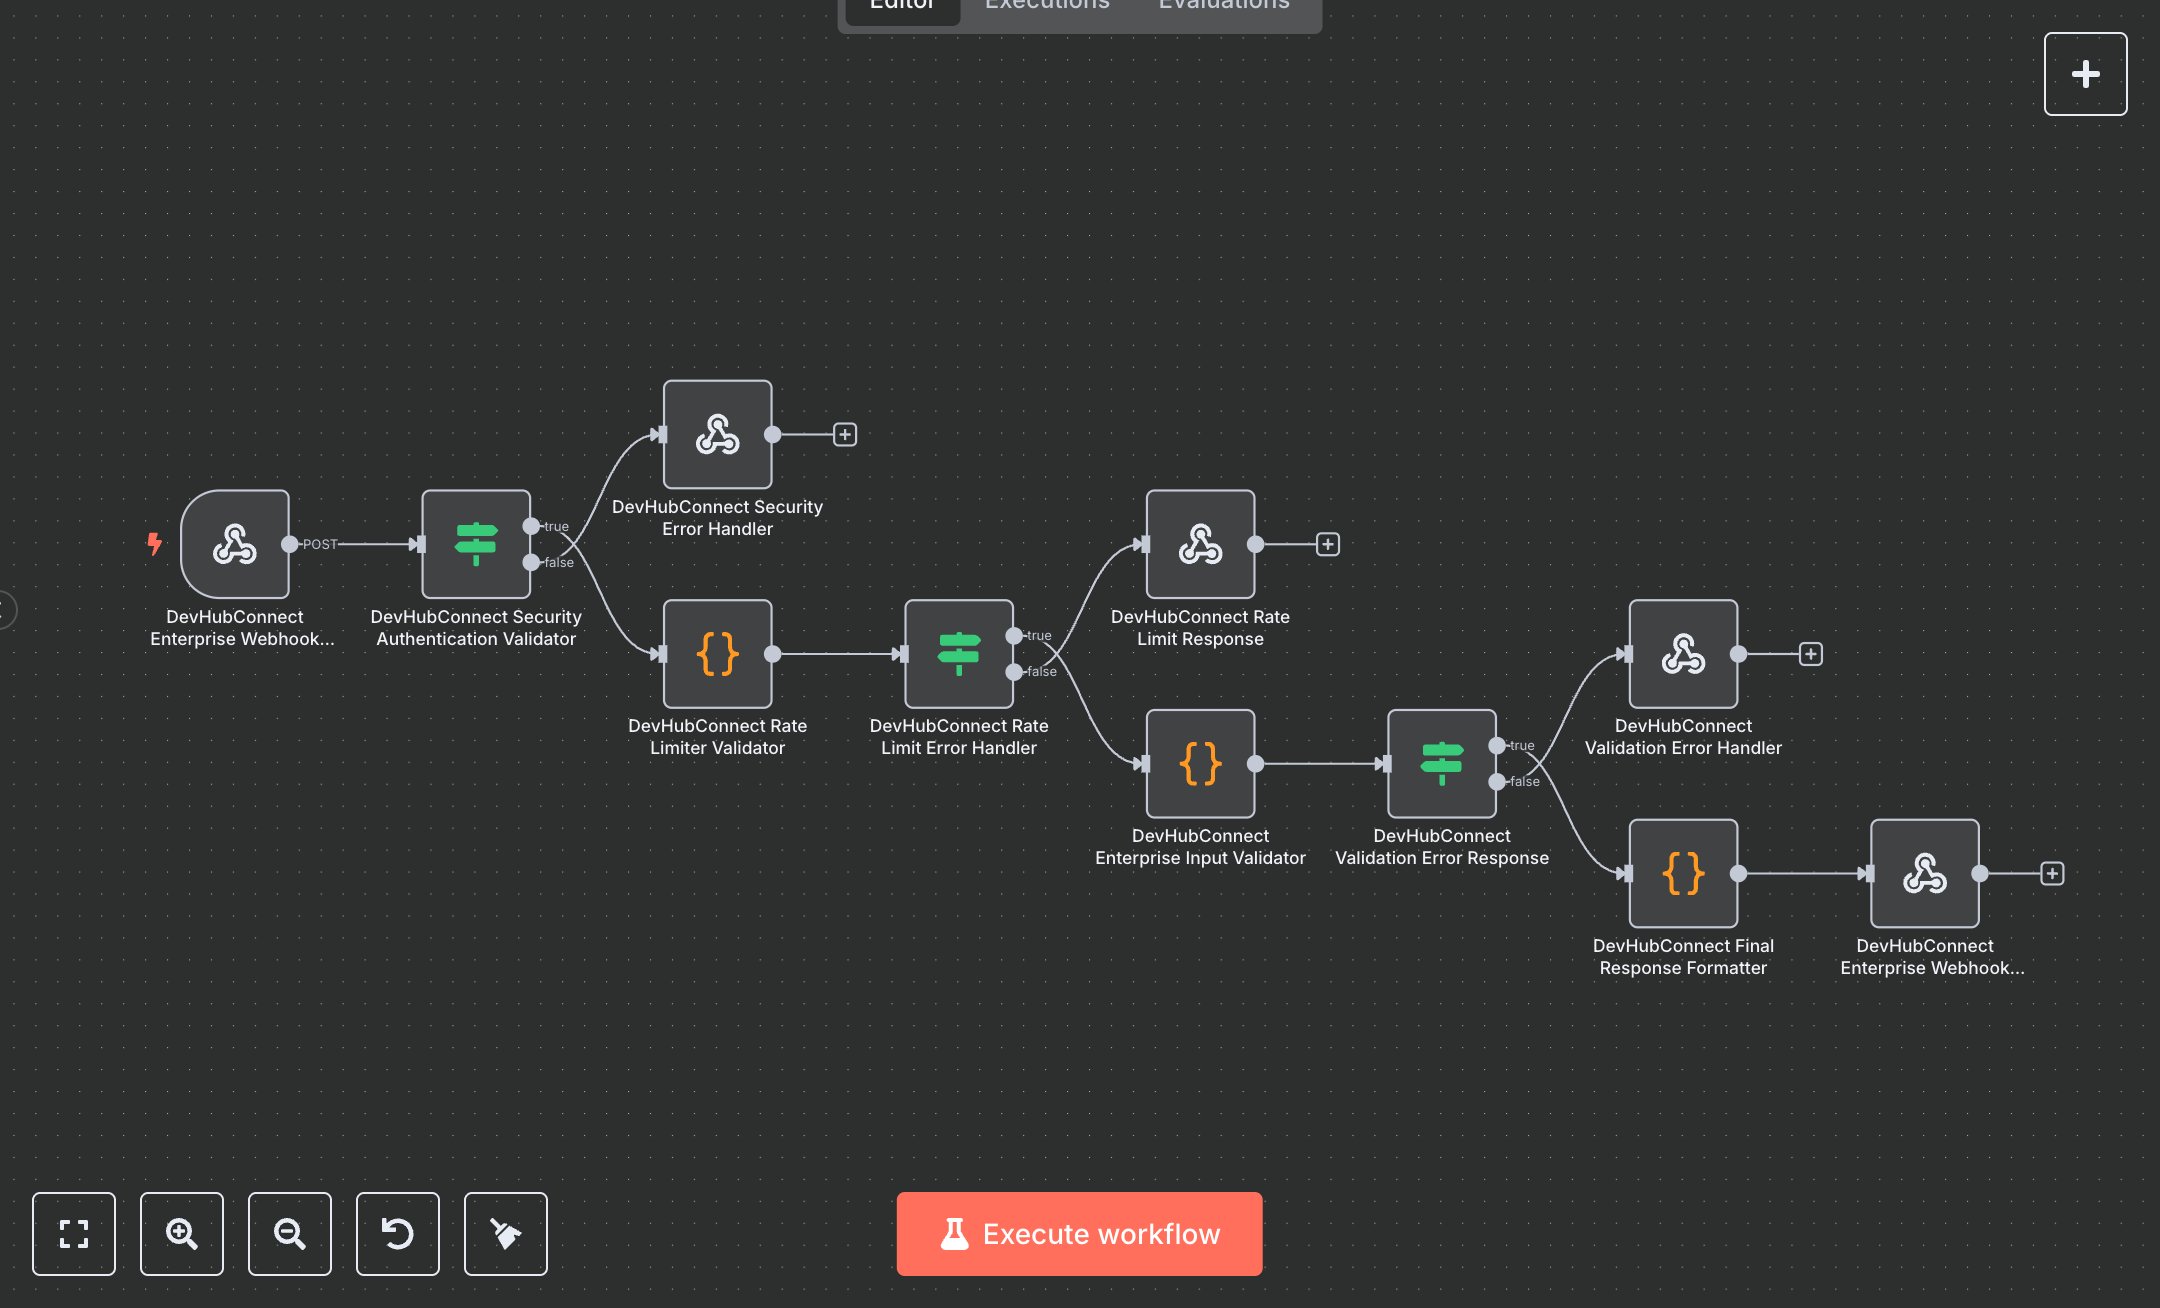Click the Execute workflow button

point(1079,1234)
